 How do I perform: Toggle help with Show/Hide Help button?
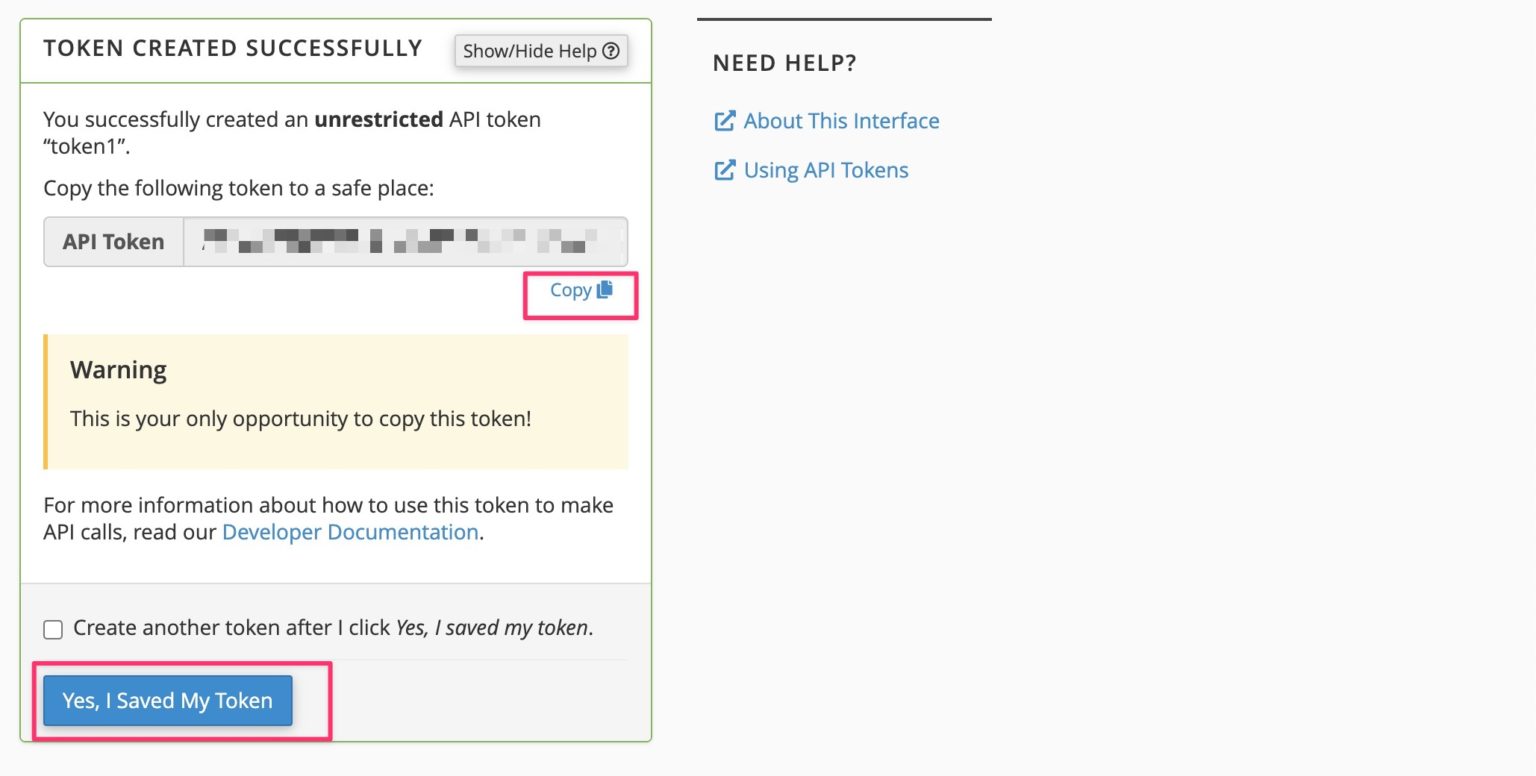[541, 51]
